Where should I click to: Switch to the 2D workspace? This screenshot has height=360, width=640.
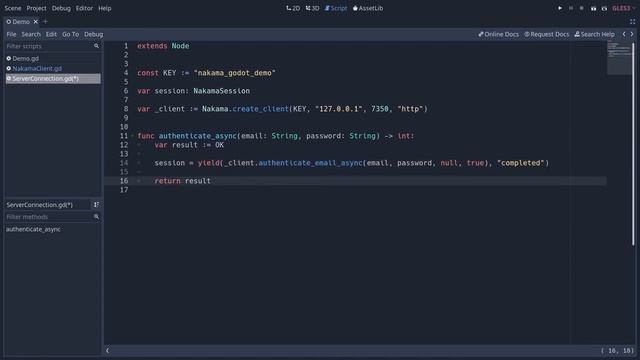click(293, 8)
